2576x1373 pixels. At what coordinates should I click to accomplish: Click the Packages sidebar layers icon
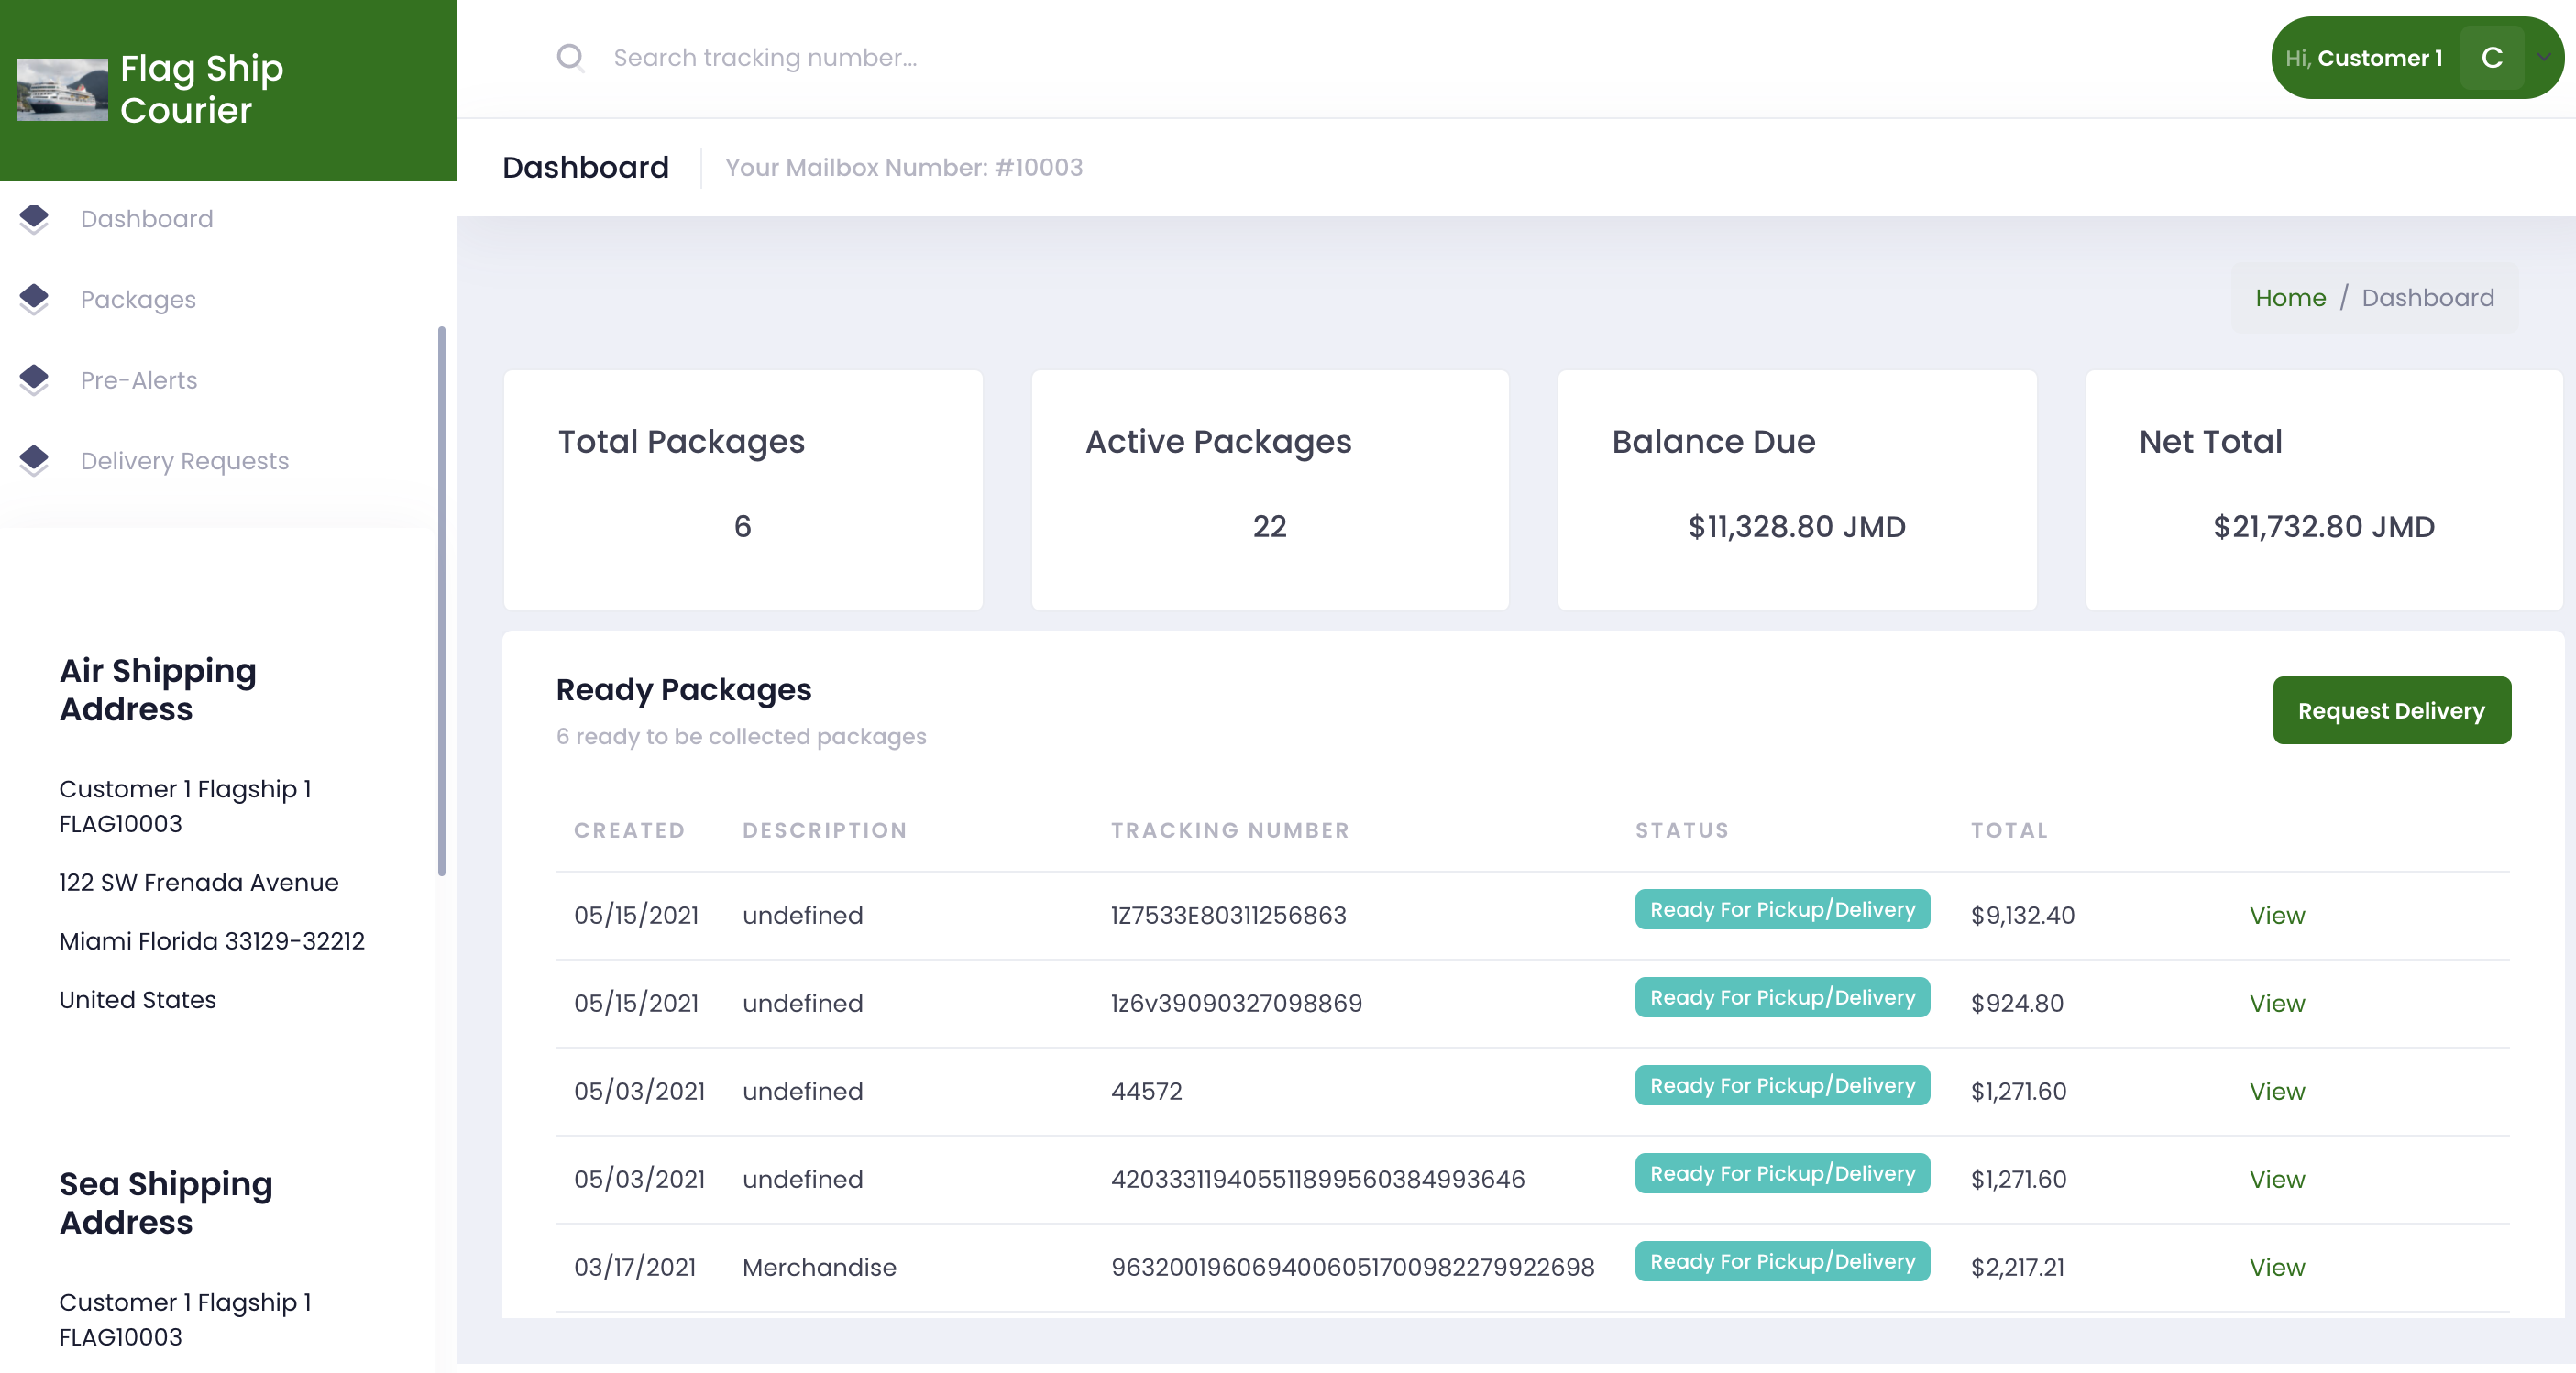34,299
